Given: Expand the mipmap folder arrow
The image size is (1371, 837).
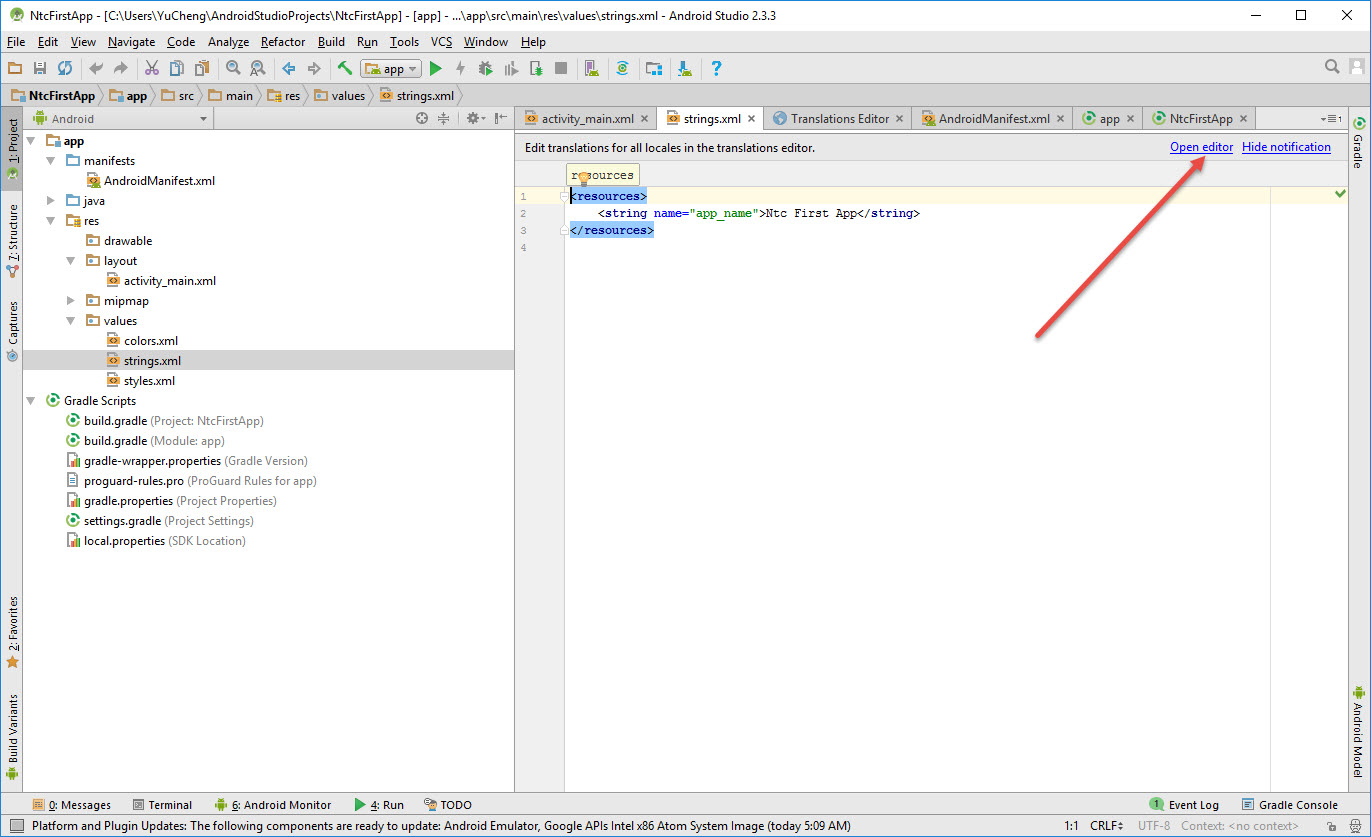Looking at the screenshot, I should 71,301.
